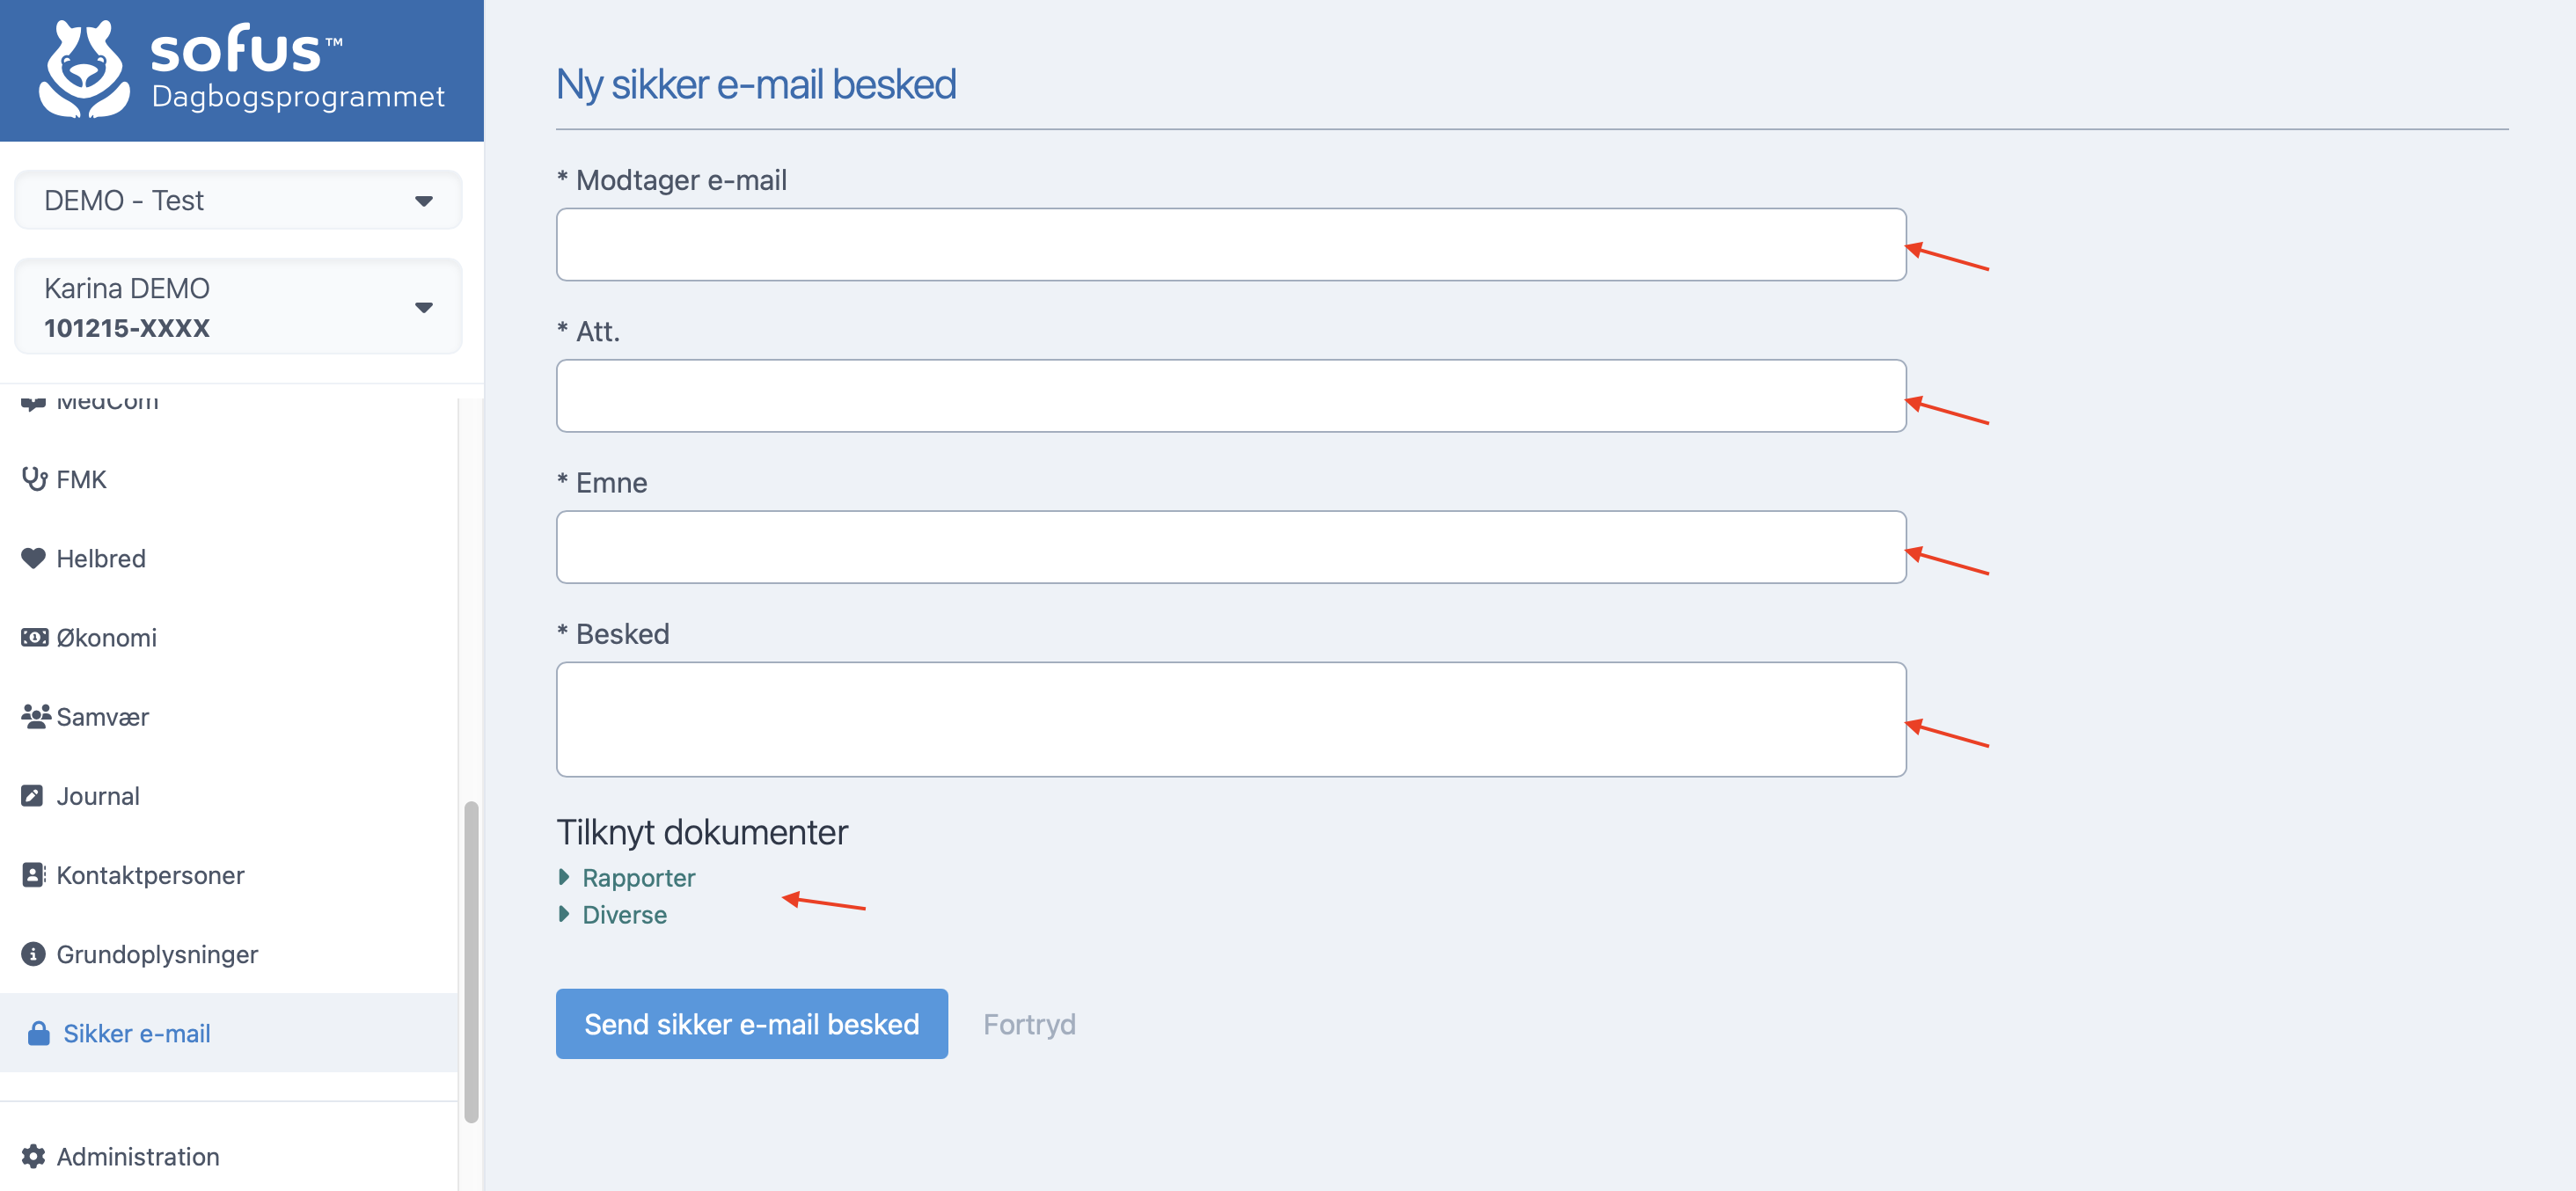Click the Fortryd cancel link
The width and height of the screenshot is (2576, 1191).
tap(1028, 1024)
